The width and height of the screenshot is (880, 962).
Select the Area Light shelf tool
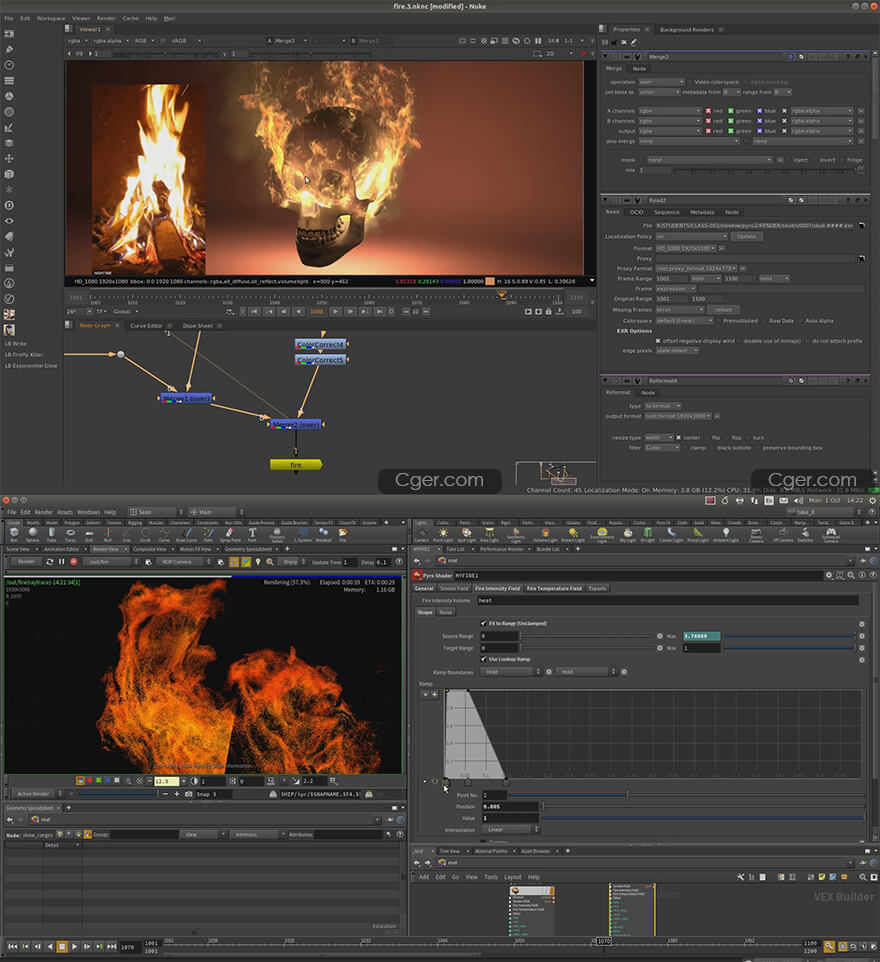[x=489, y=534]
